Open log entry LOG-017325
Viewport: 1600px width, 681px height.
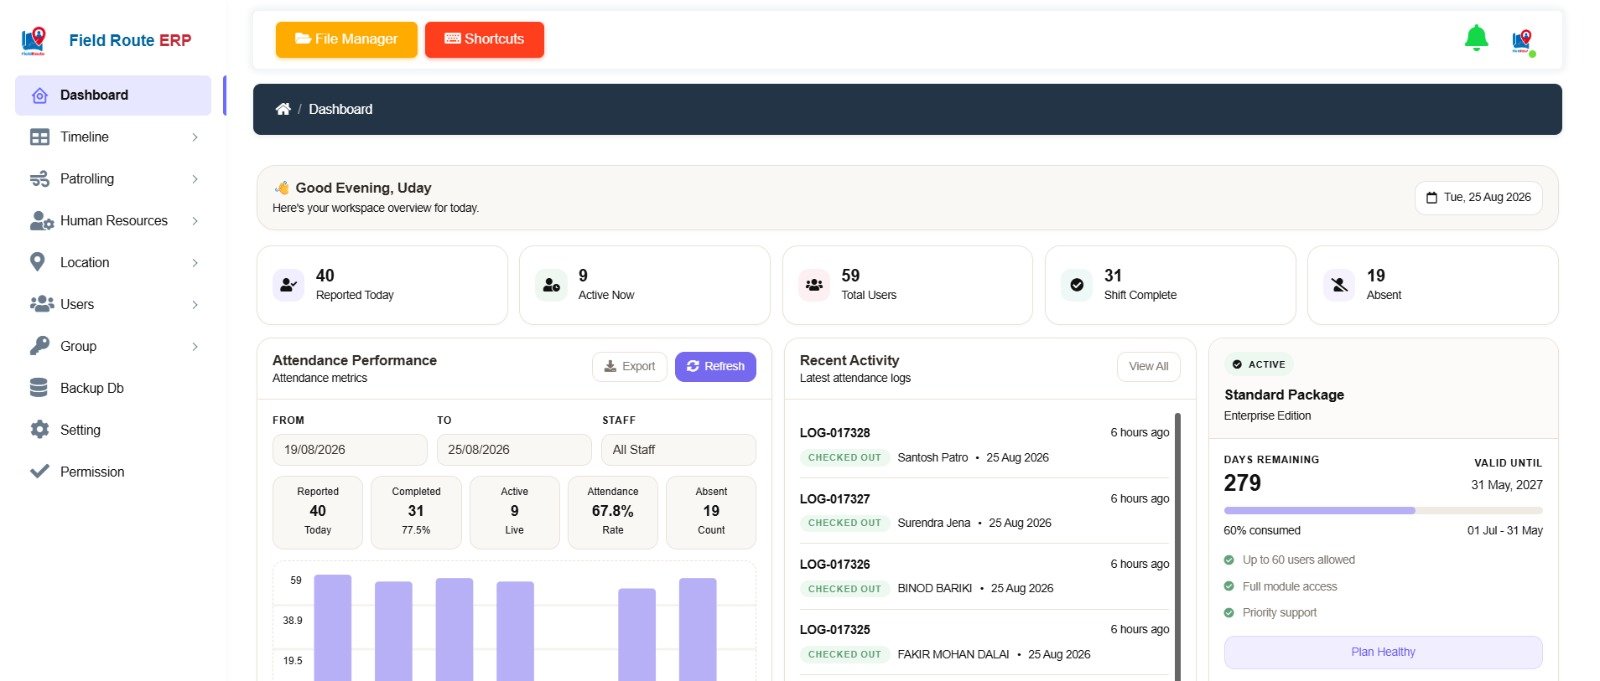coord(835,630)
